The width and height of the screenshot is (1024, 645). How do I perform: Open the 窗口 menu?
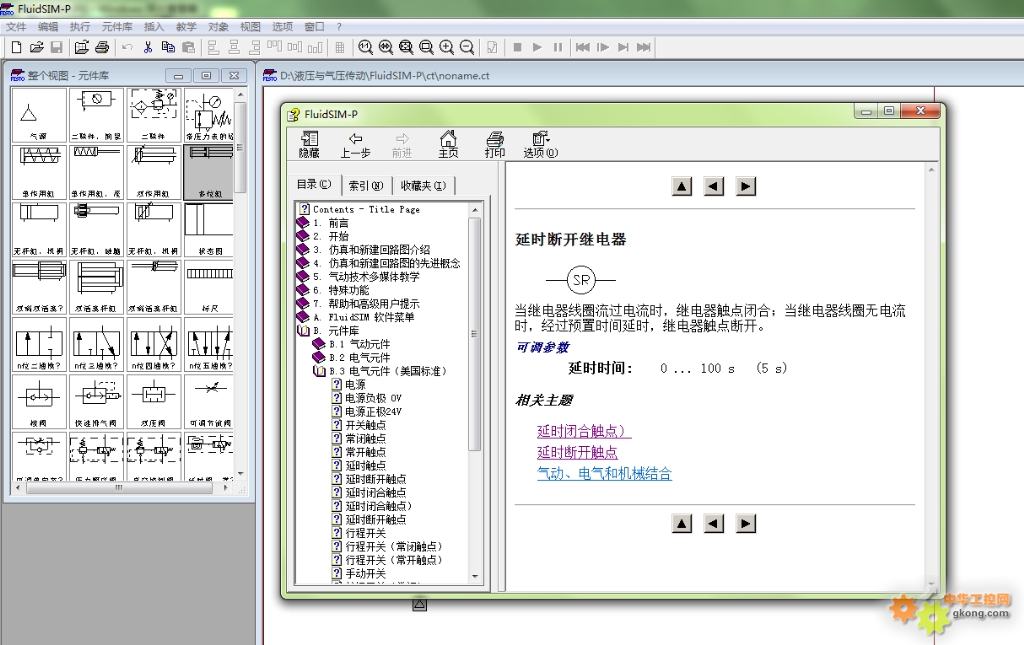(x=314, y=27)
